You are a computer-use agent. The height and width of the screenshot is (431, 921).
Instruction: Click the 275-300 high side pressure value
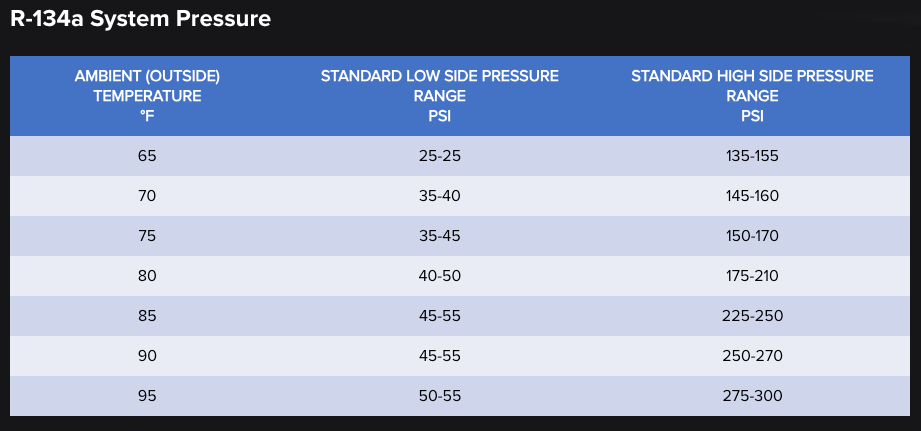pyautogui.click(x=752, y=396)
